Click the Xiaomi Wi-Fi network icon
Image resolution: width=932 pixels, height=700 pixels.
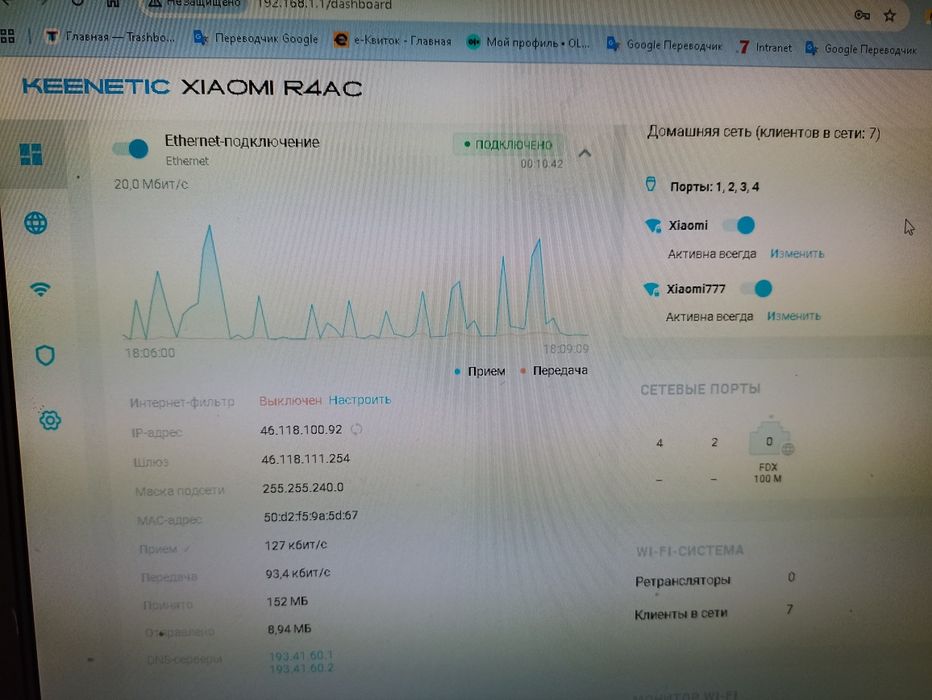(653, 226)
